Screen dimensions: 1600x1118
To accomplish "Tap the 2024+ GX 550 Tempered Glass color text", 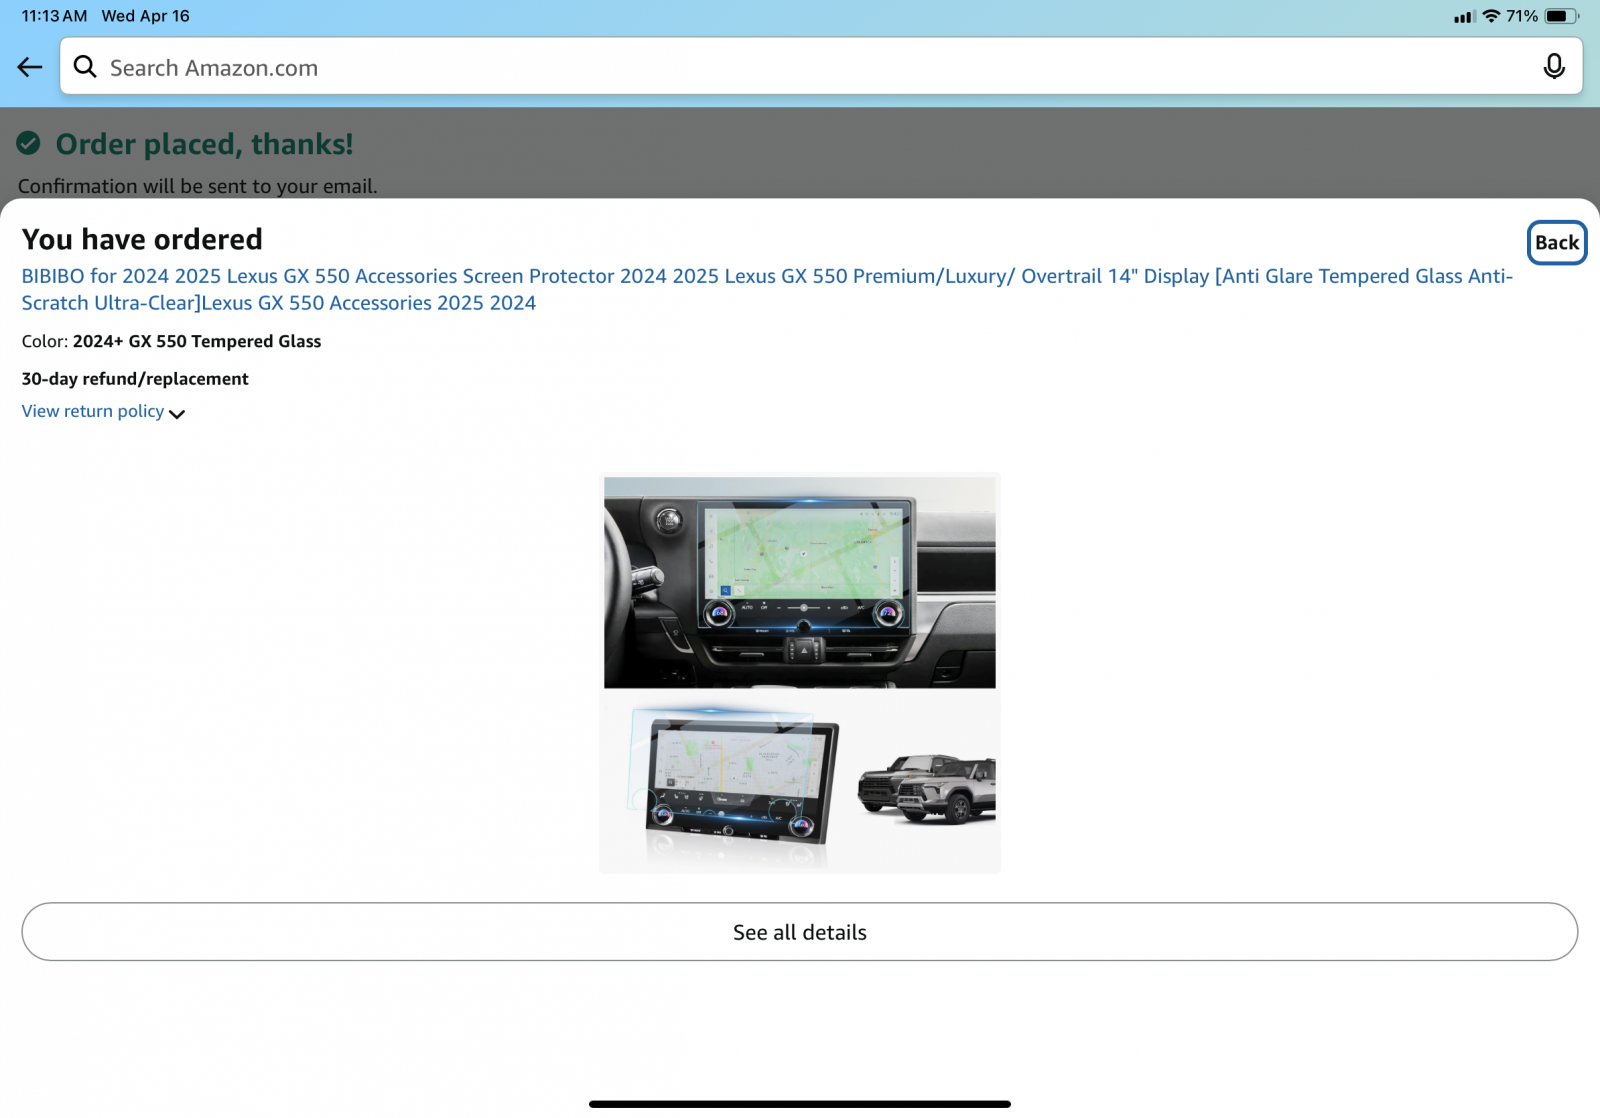I will 197,341.
